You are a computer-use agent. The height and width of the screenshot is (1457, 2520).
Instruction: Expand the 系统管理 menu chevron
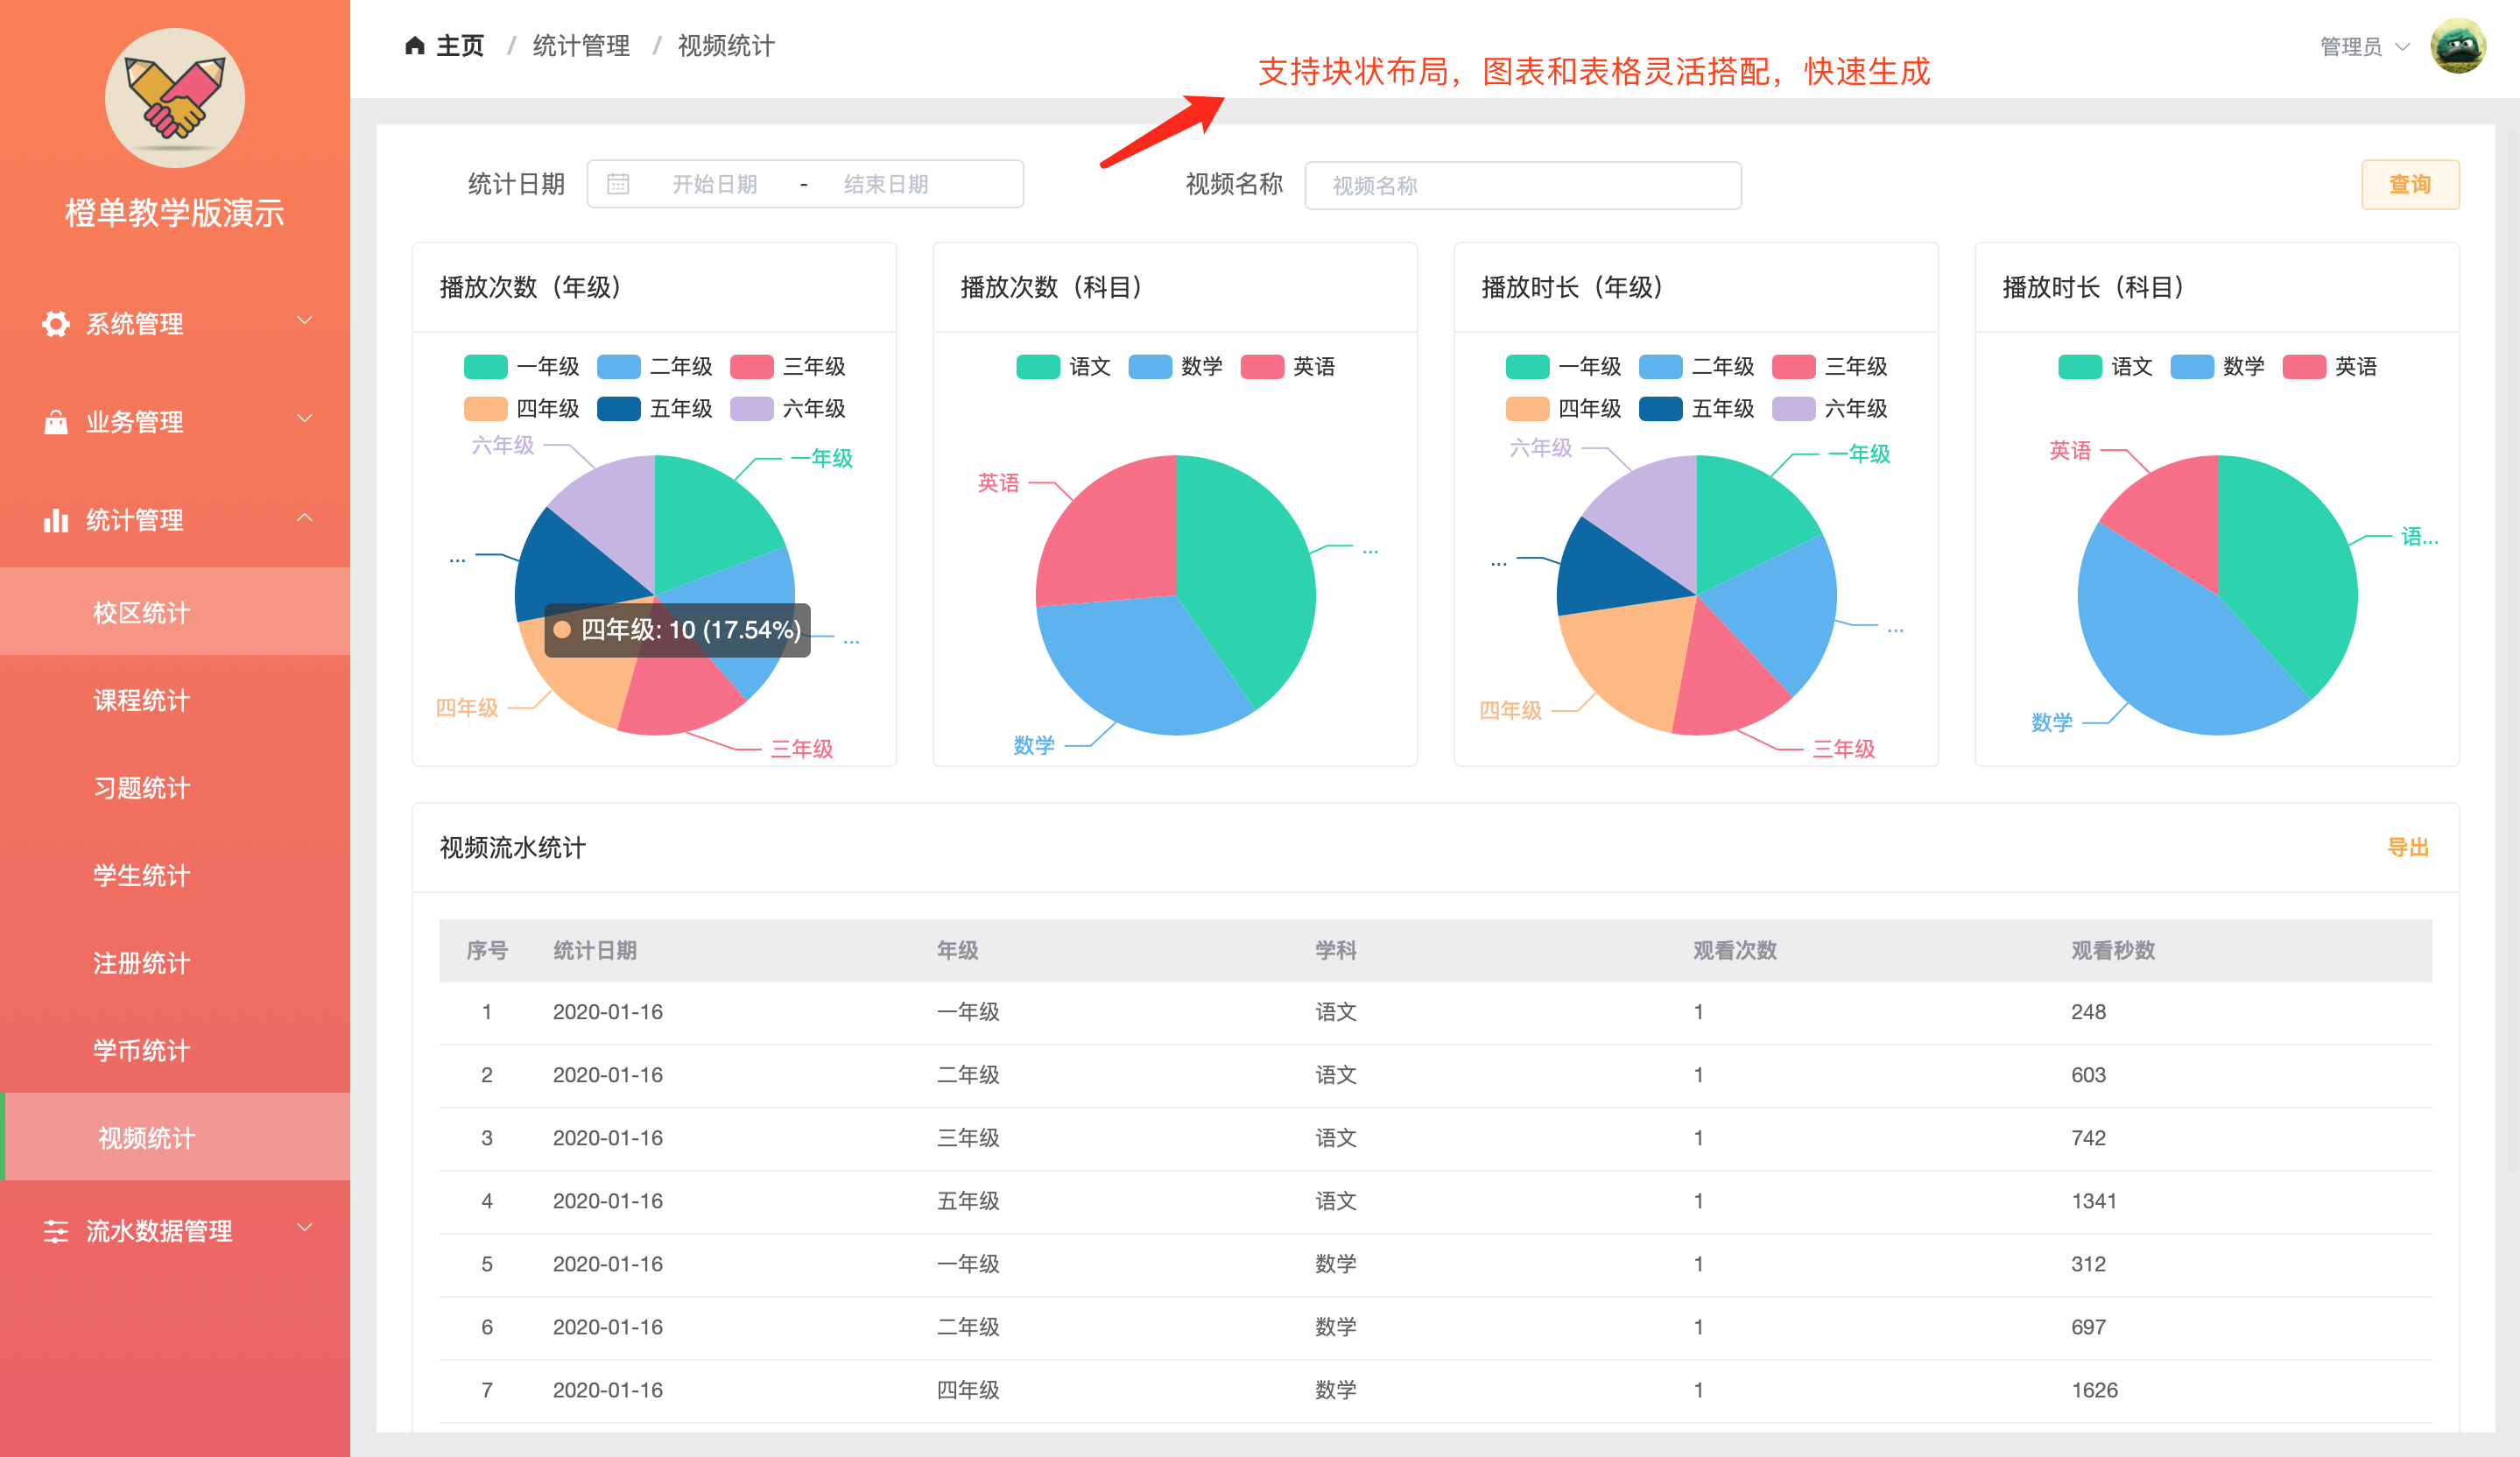[305, 321]
